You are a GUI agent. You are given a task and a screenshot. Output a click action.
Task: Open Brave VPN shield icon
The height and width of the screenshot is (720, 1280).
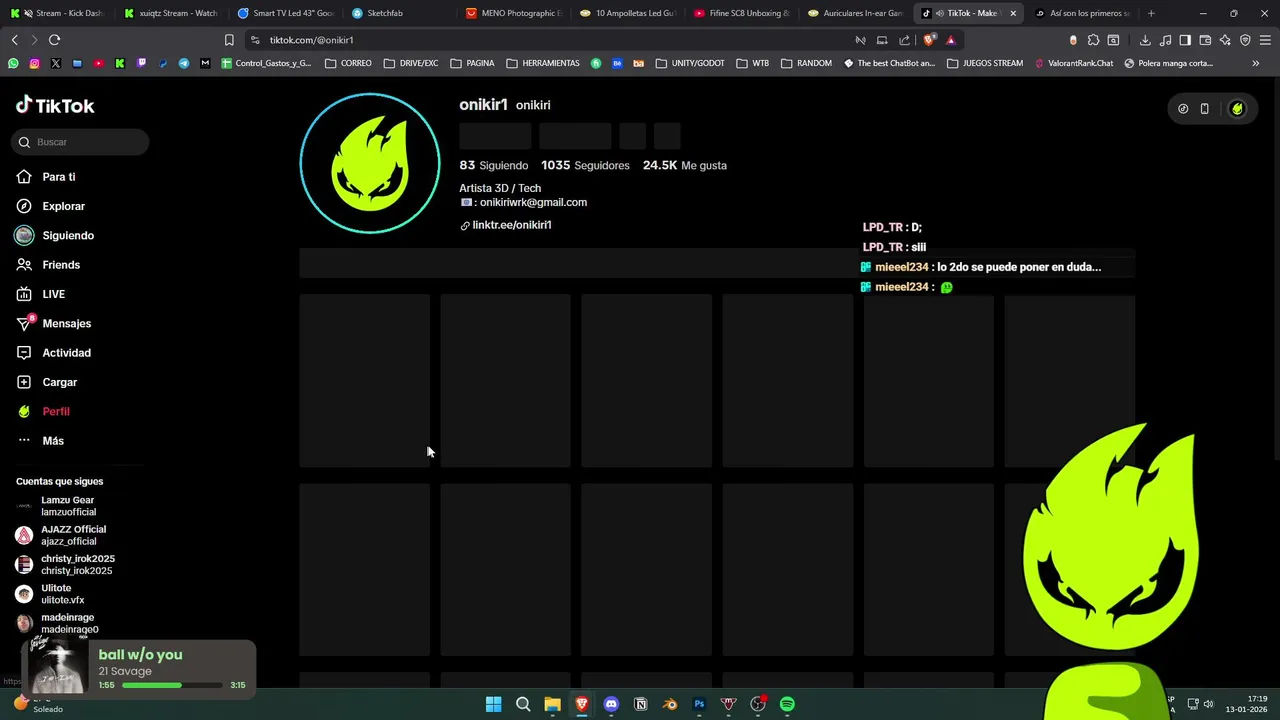[x=1245, y=40]
